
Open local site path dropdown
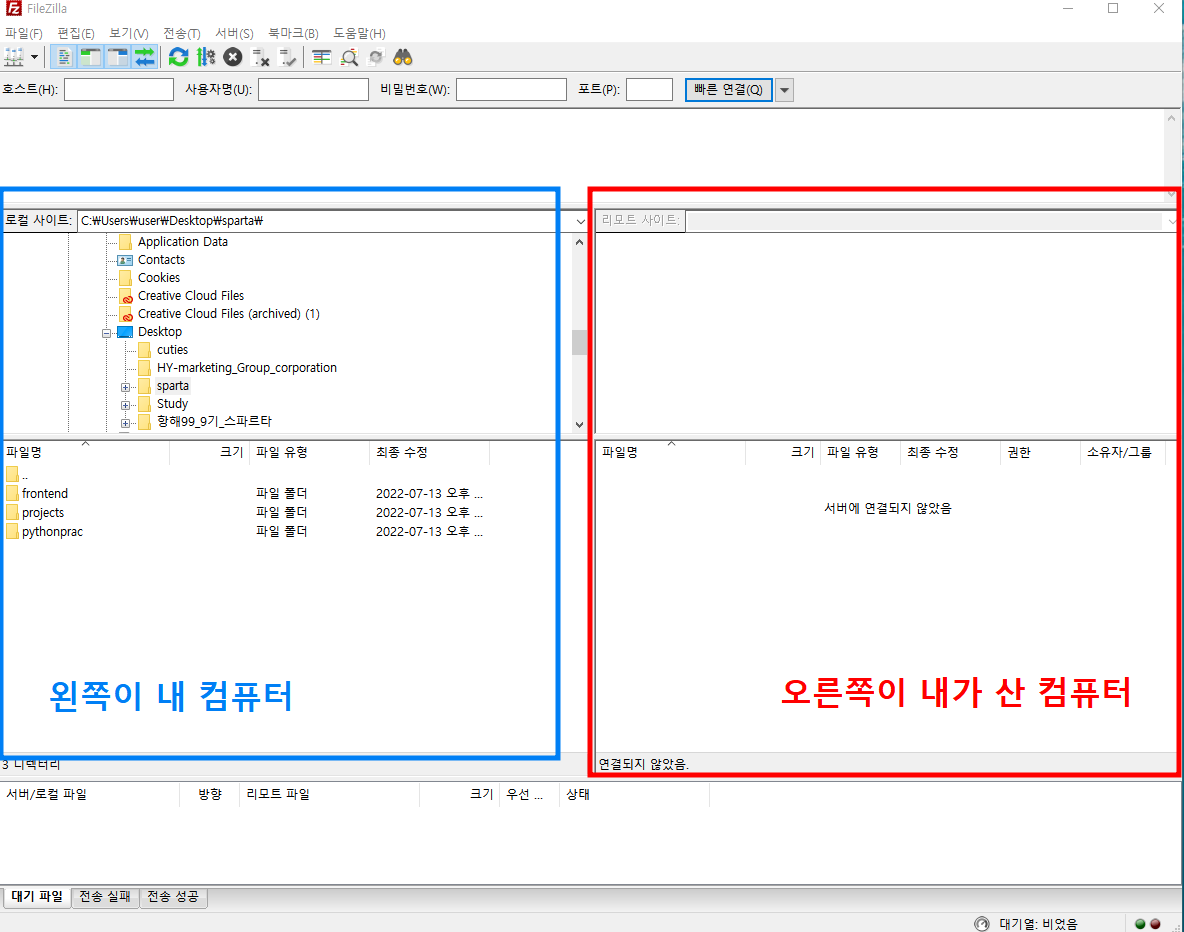click(580, 221)
